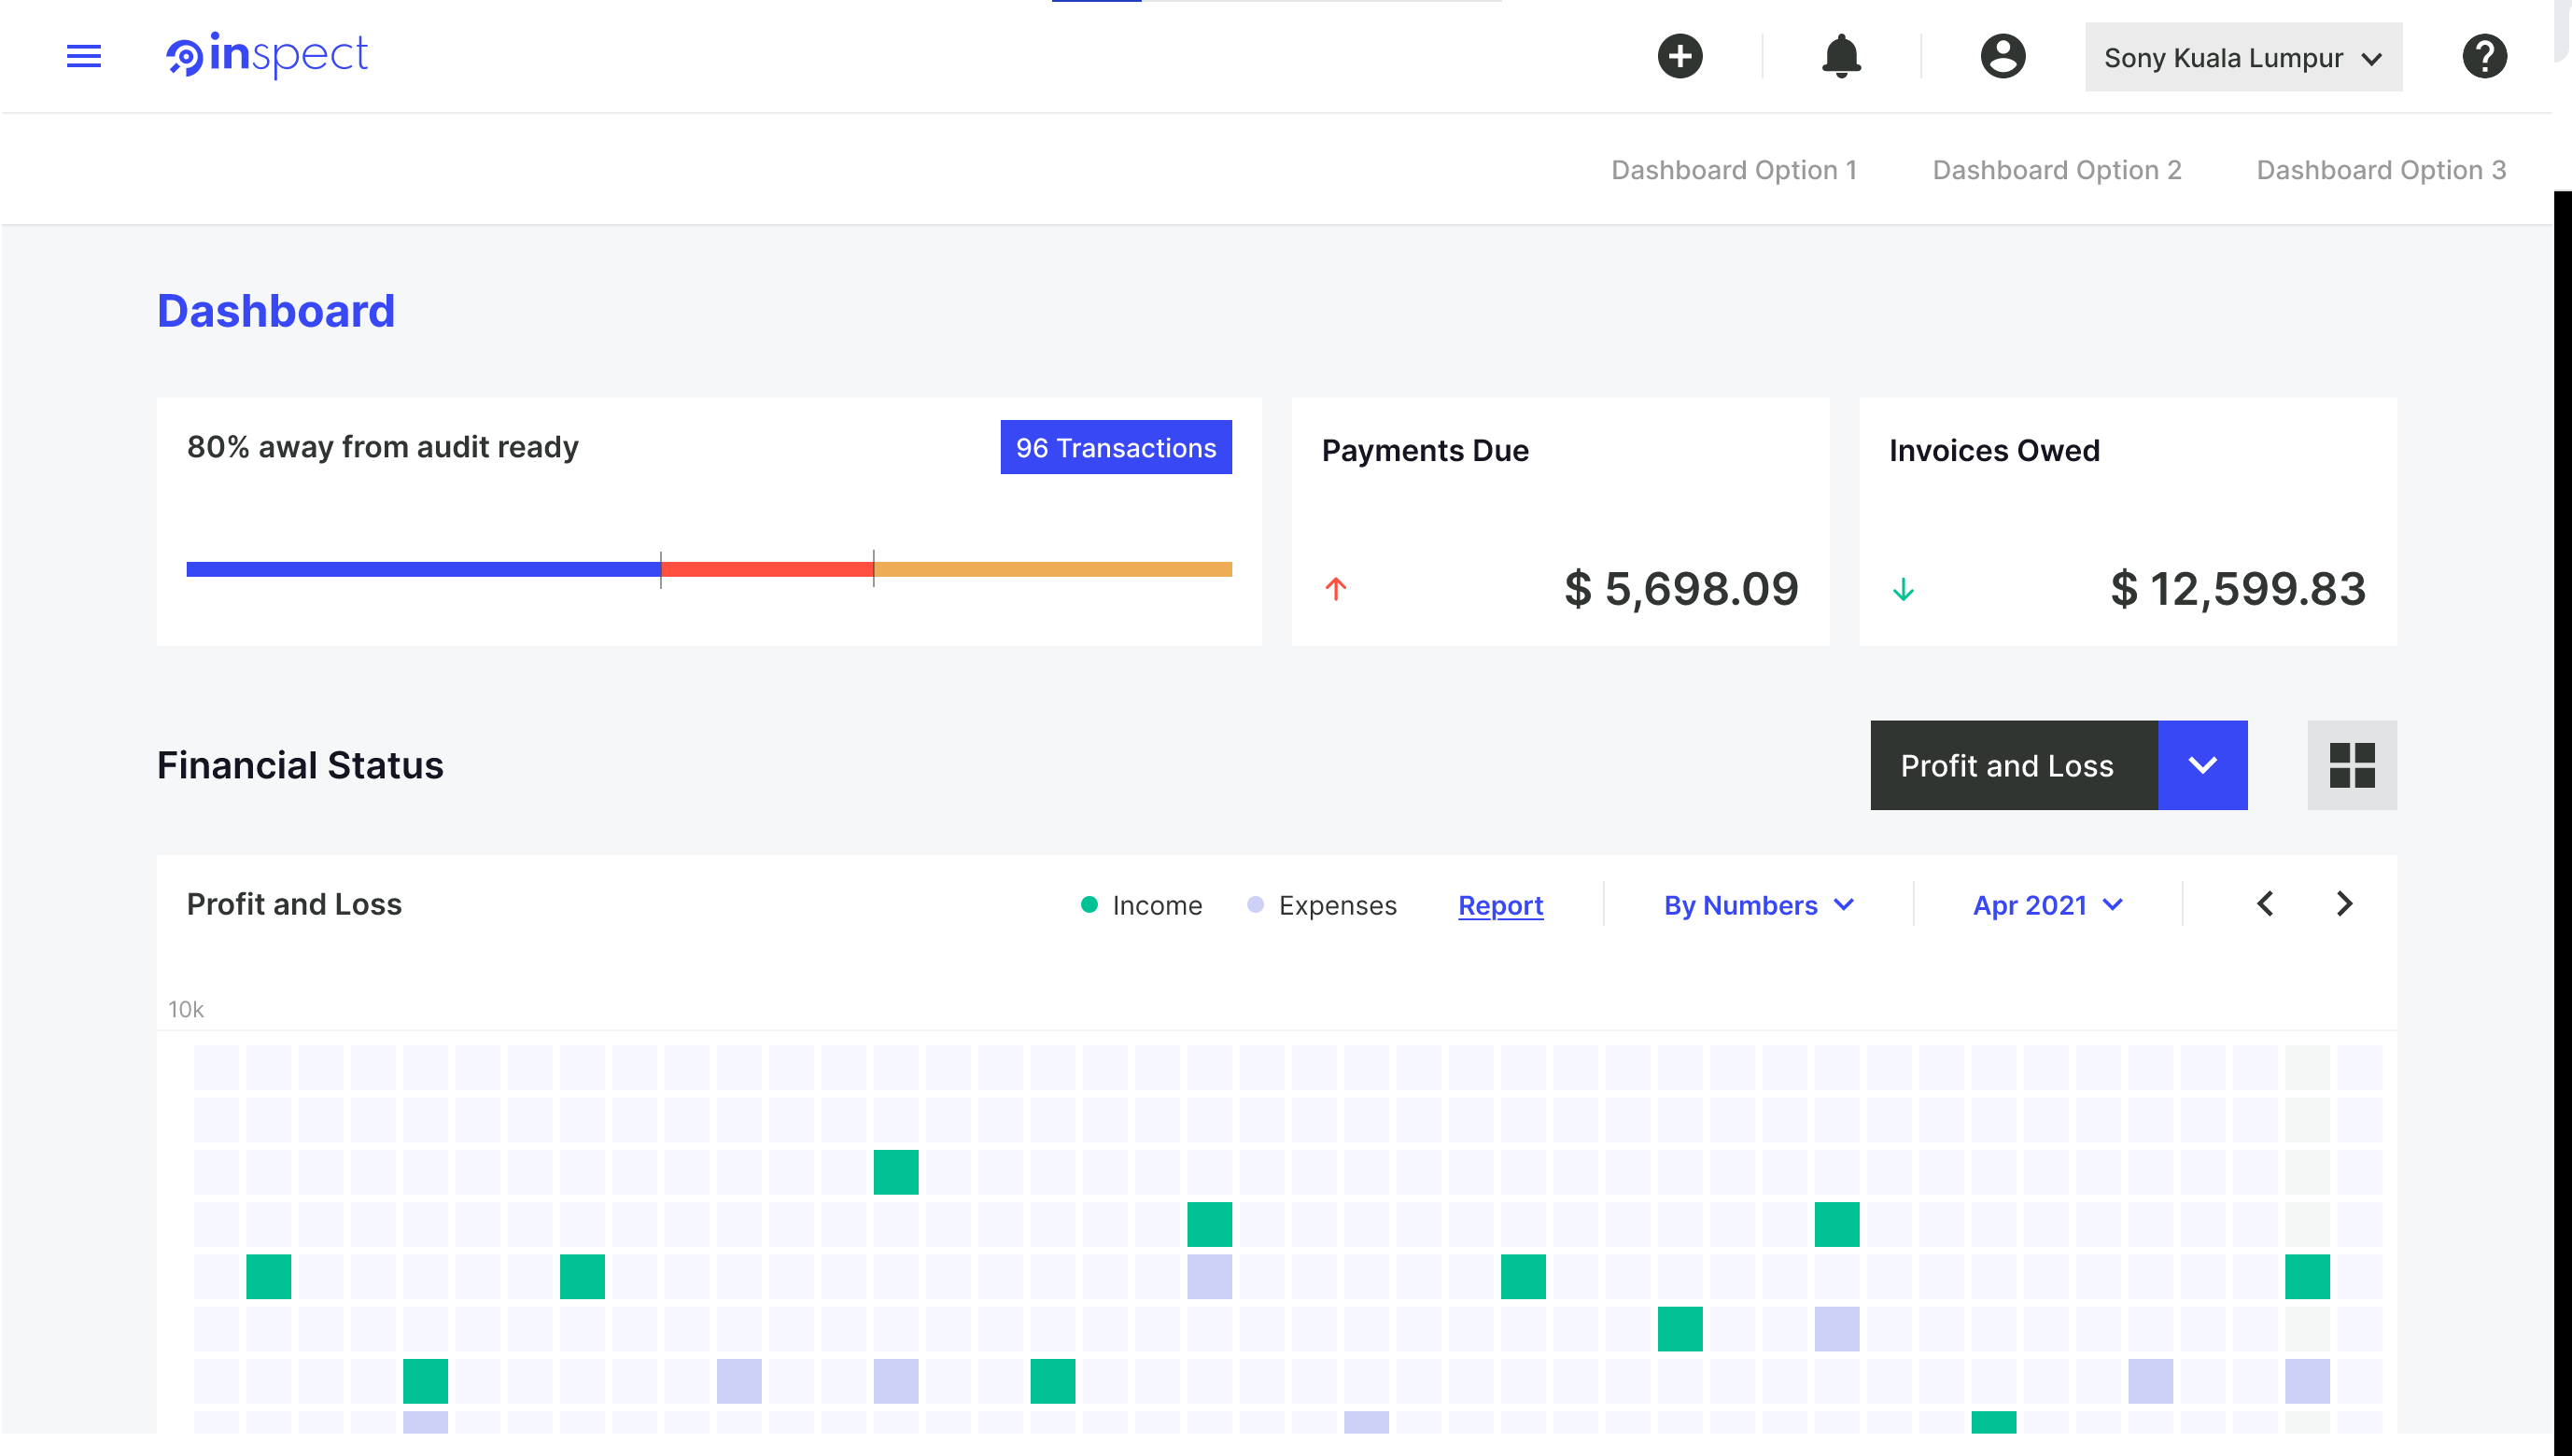The image size is (2572, 1456).
Task: Switch to grid view layout icon
Action: pos(2352,765)
